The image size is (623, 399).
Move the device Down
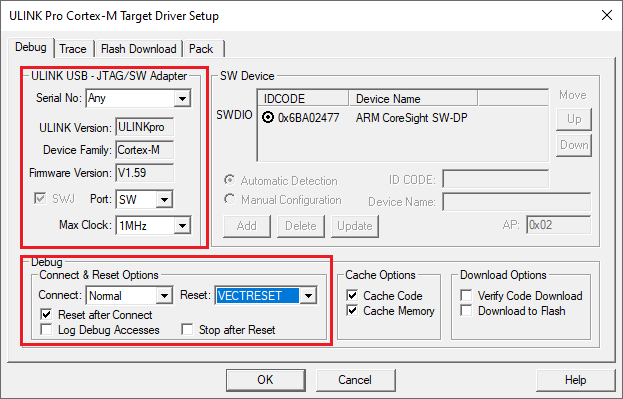(x=574, y=145)
